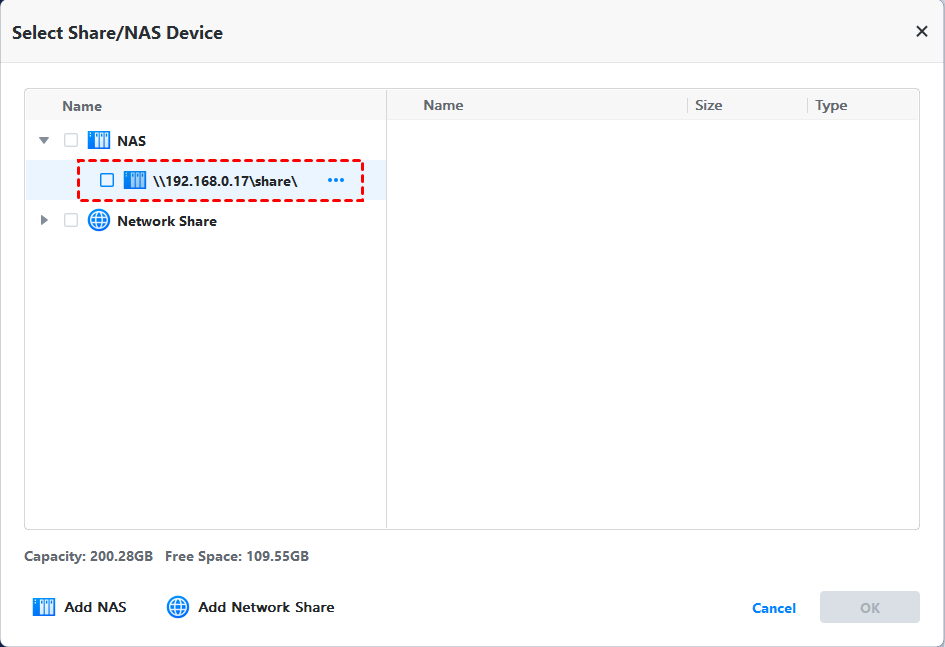The image size is (945, 647).
Task: Click the right pane Name column header
Action: point(443,105)
